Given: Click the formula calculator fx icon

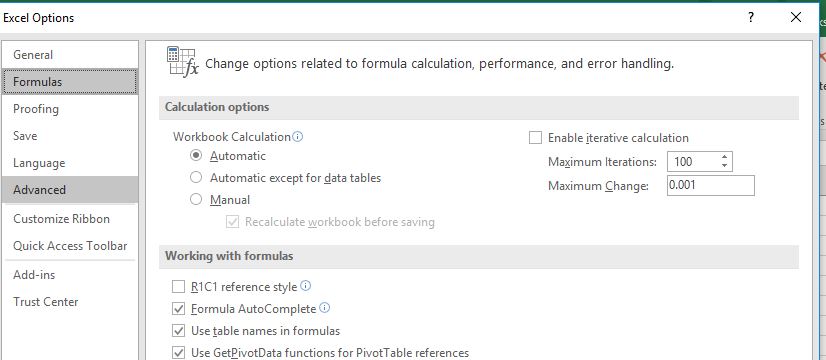Looking at the screenshot, I should coord(182,62).
